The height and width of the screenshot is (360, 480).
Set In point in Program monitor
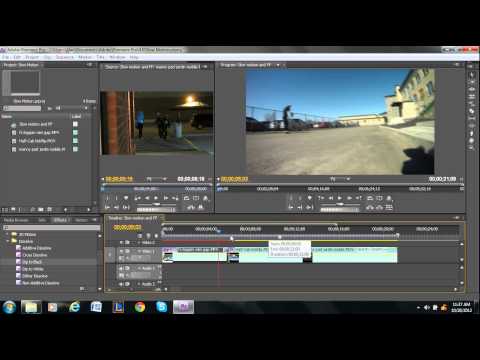pos(291,198)
